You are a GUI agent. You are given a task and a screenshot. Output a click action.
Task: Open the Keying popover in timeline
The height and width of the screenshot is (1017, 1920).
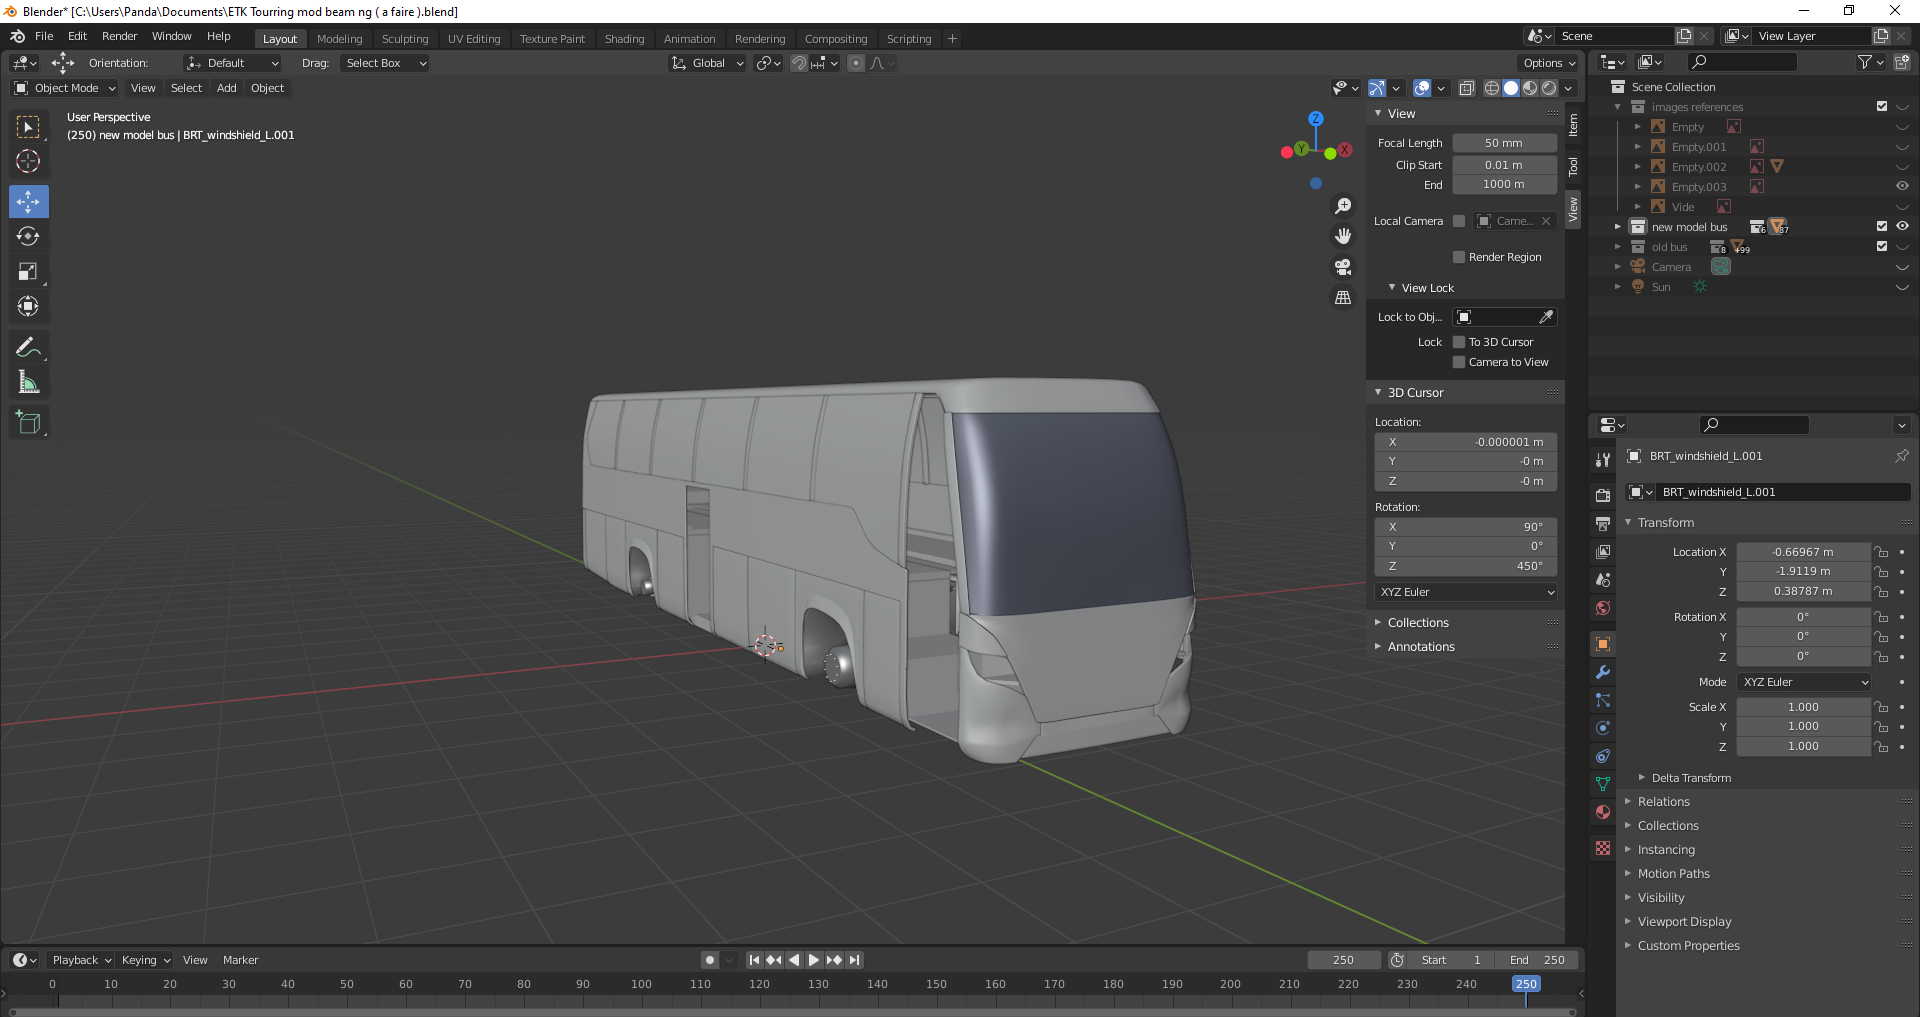click(146, 960)
